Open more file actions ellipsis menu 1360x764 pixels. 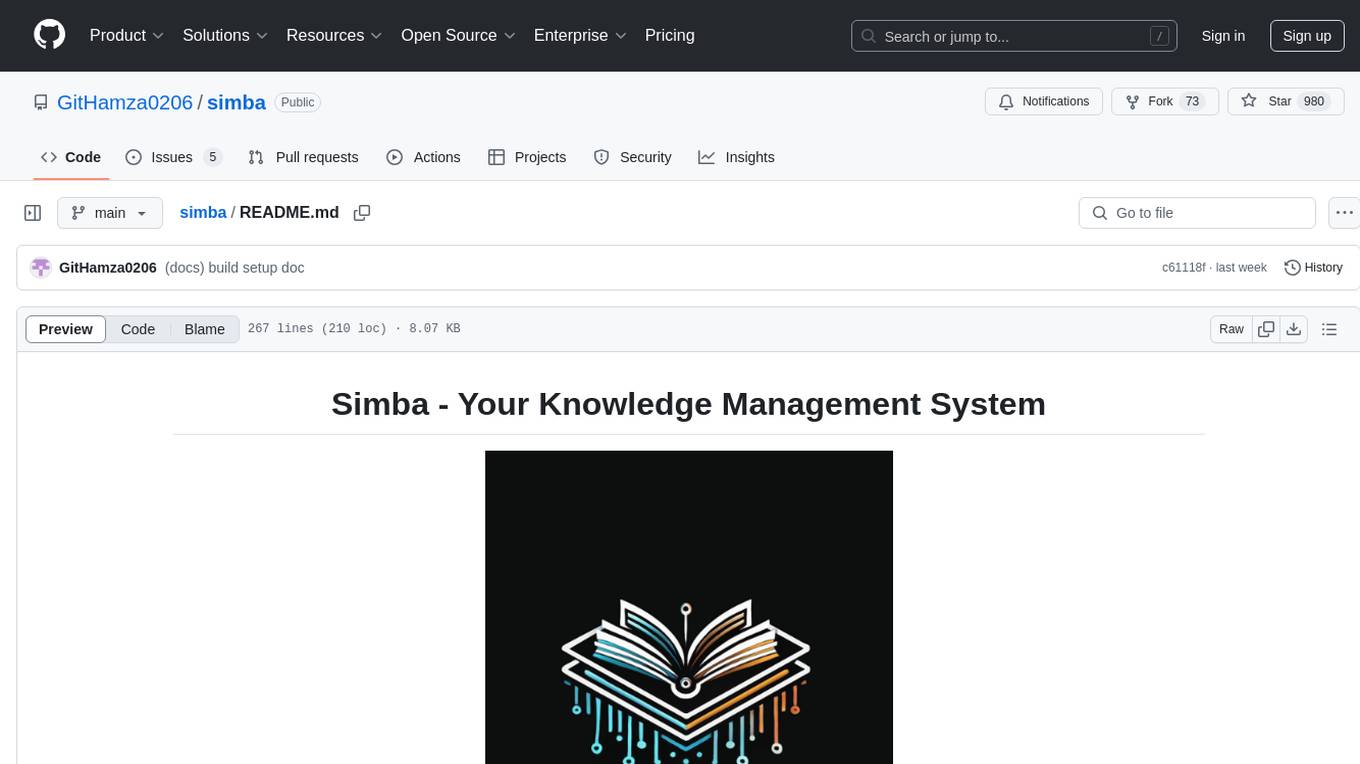pos(1344,213)
